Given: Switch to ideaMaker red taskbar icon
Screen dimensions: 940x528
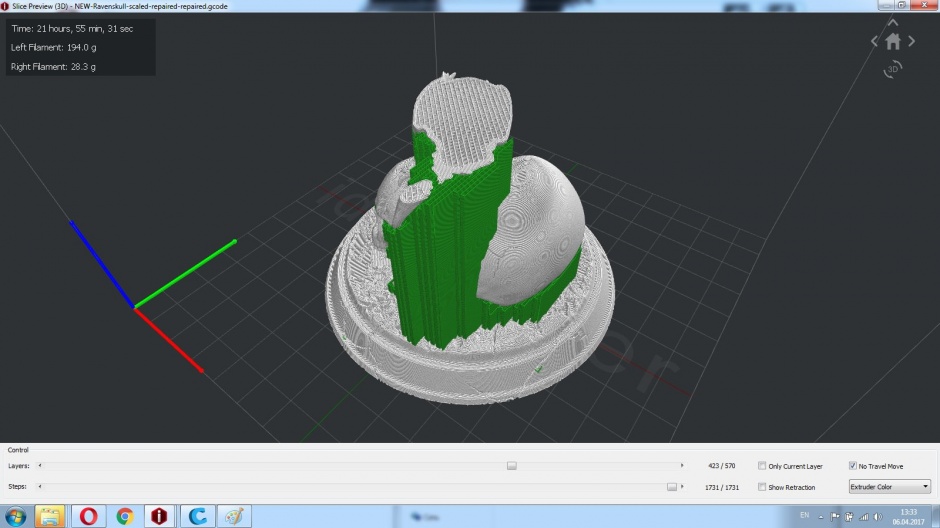Looking at the screenshot, I should tap(159, 516).
